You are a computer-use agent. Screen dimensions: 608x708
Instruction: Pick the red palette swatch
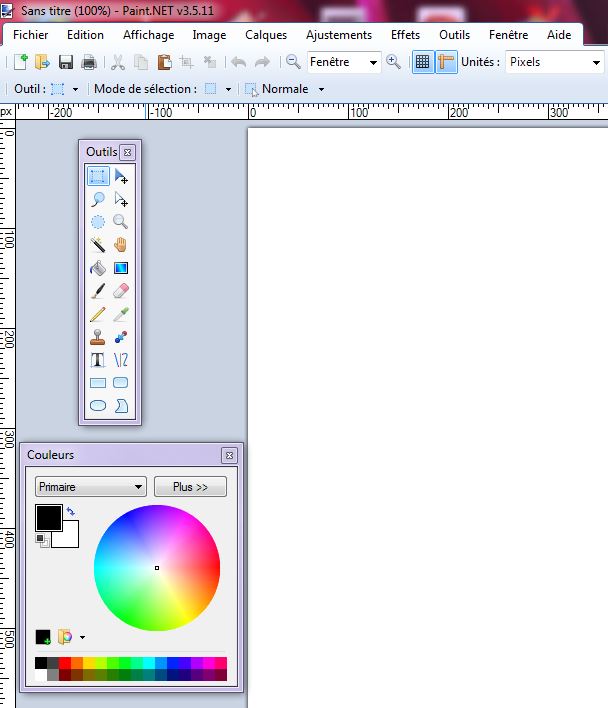coord(65,663)
